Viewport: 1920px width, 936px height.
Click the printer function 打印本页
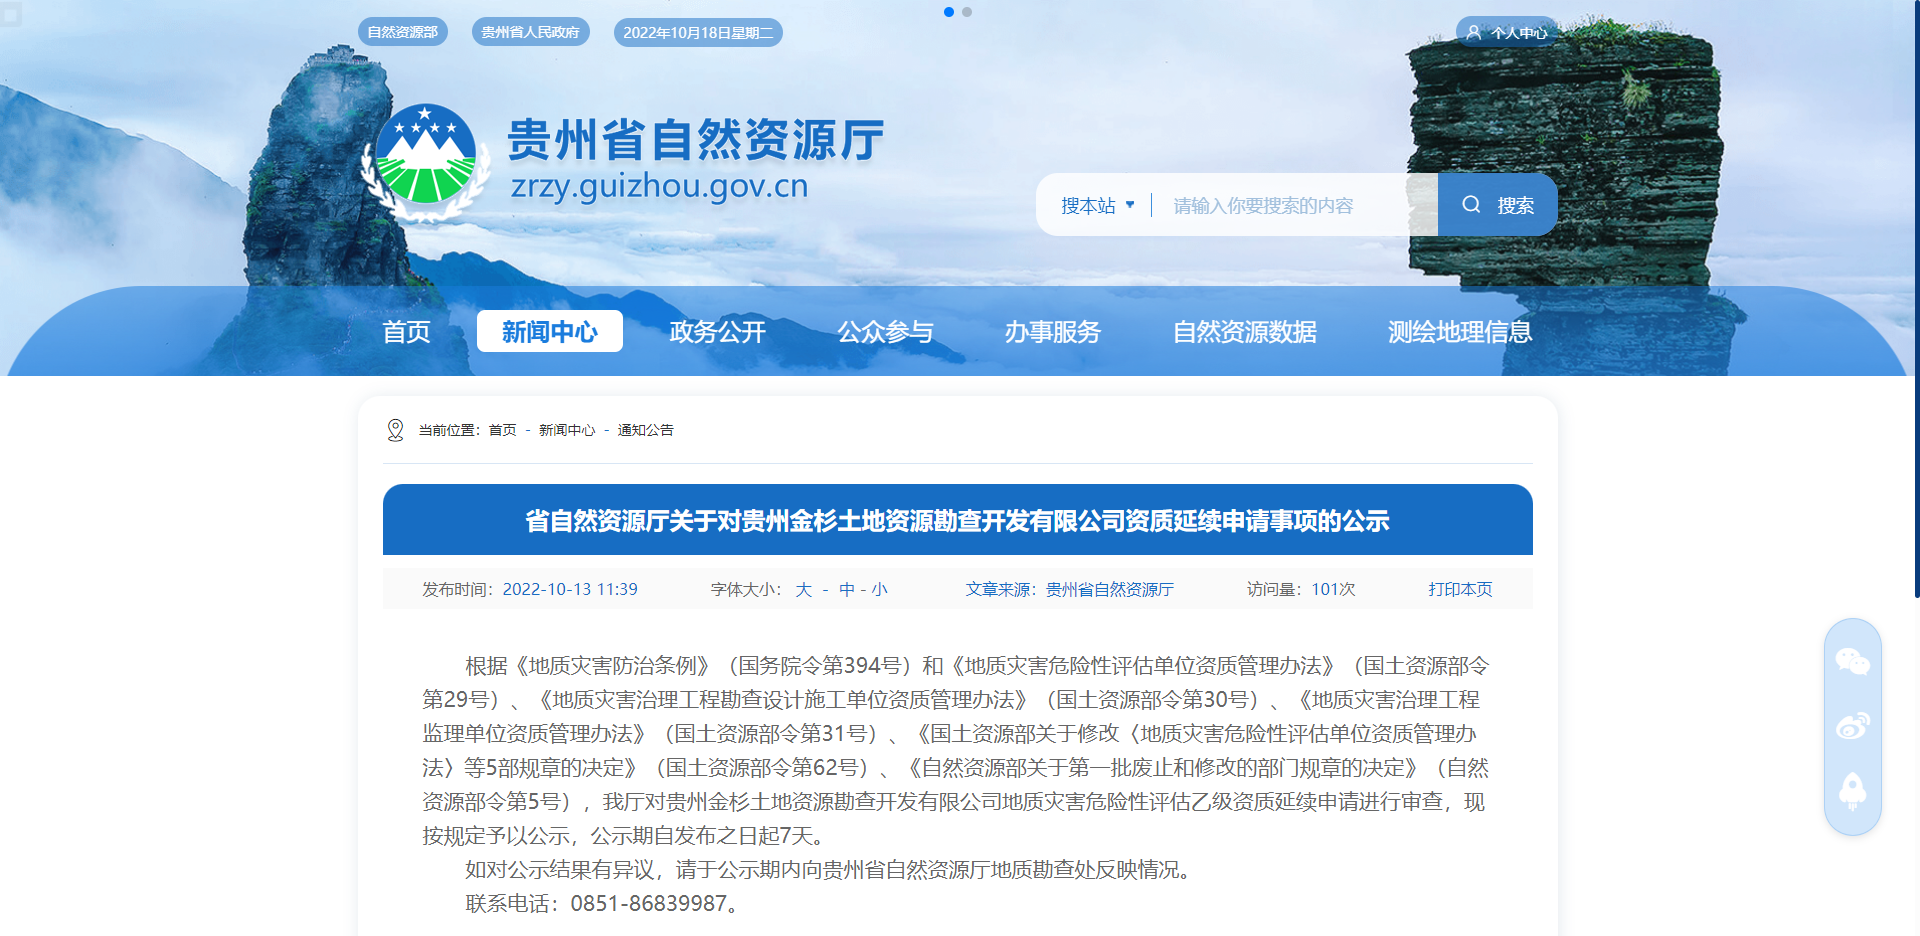[x=1459, y=589]
